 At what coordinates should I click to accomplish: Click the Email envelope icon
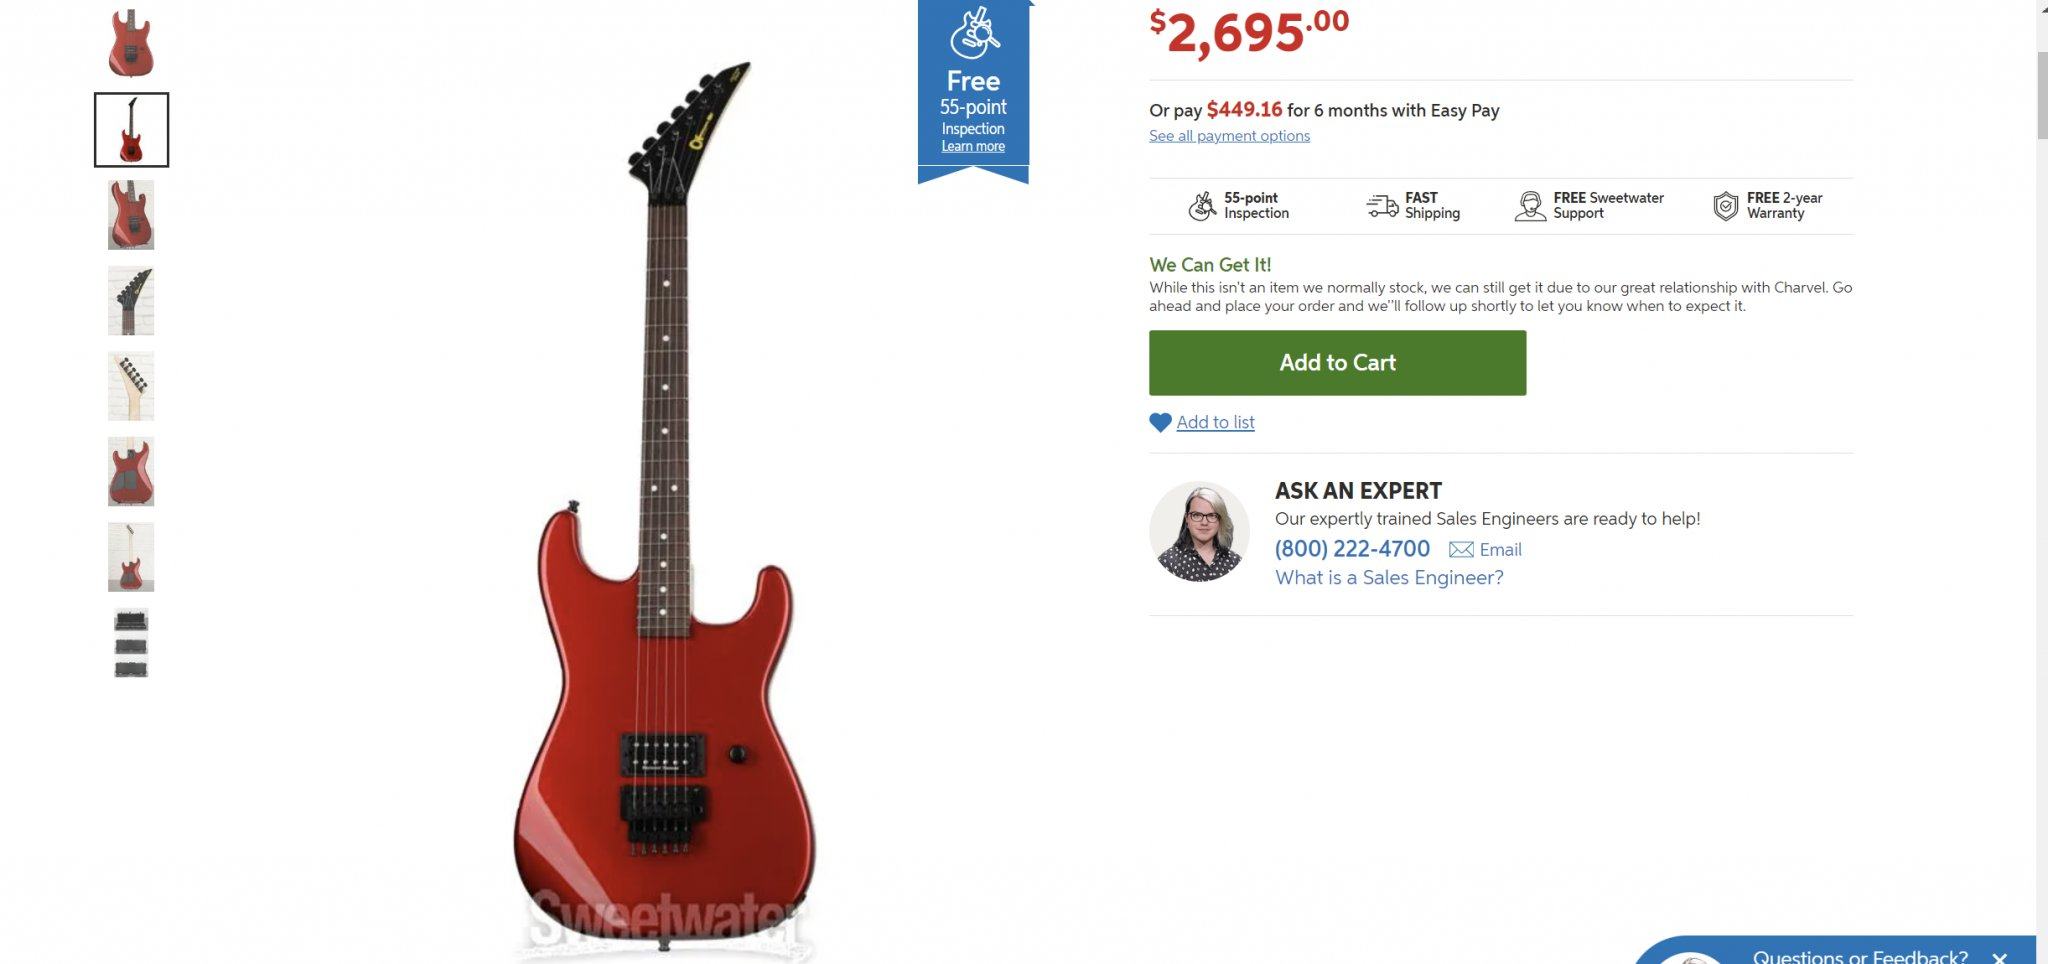tap(1461, 549)
